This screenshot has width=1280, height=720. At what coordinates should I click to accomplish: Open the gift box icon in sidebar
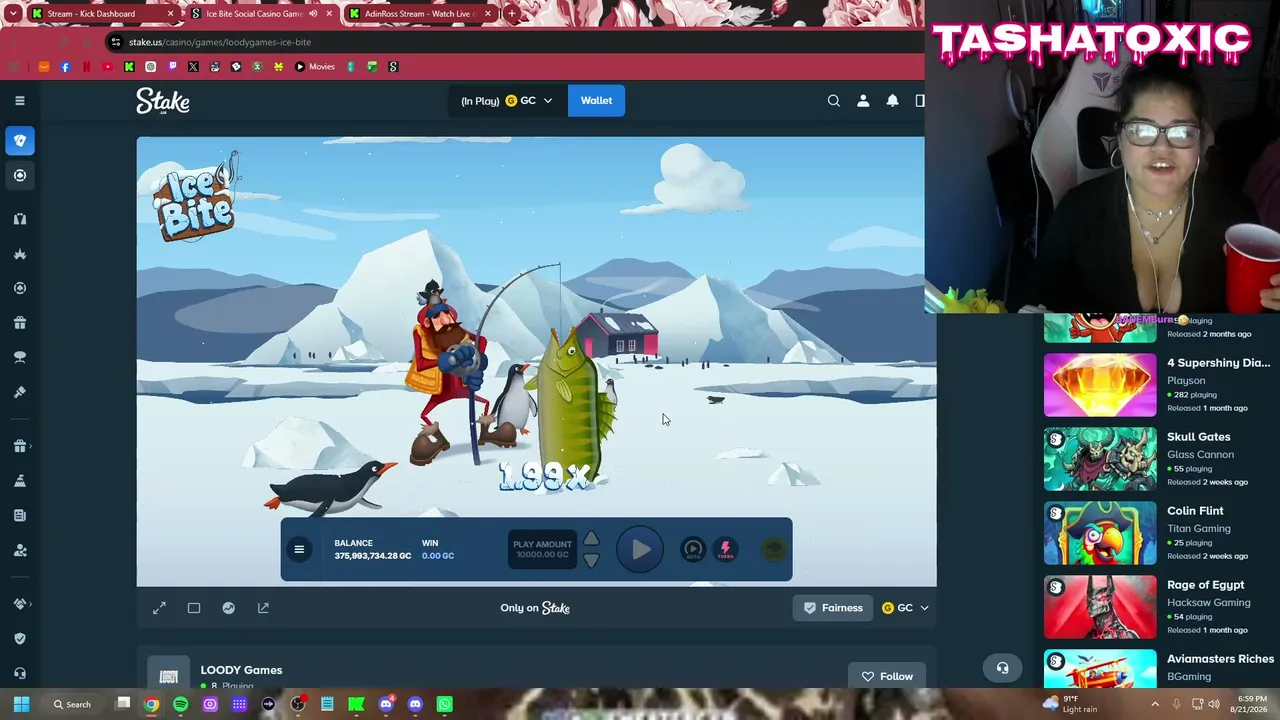(20, 323)
